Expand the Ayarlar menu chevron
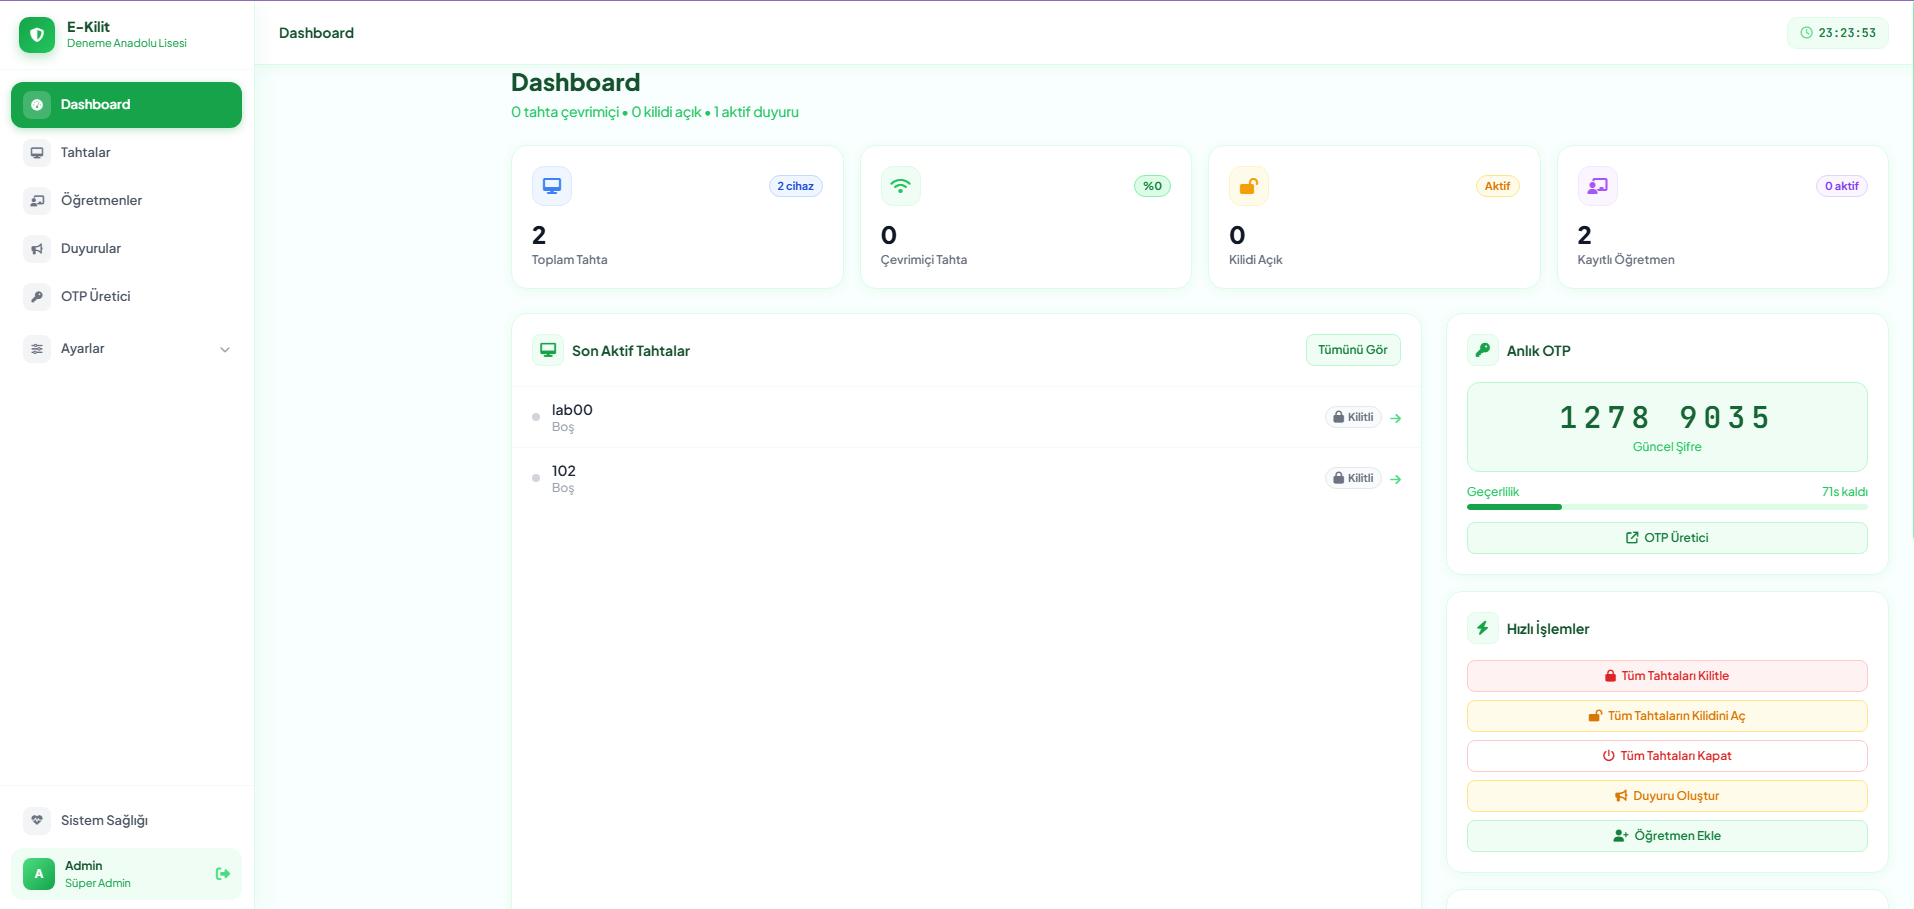The width and height of the screenshot is (1914, 909). (x=225, y=349)
